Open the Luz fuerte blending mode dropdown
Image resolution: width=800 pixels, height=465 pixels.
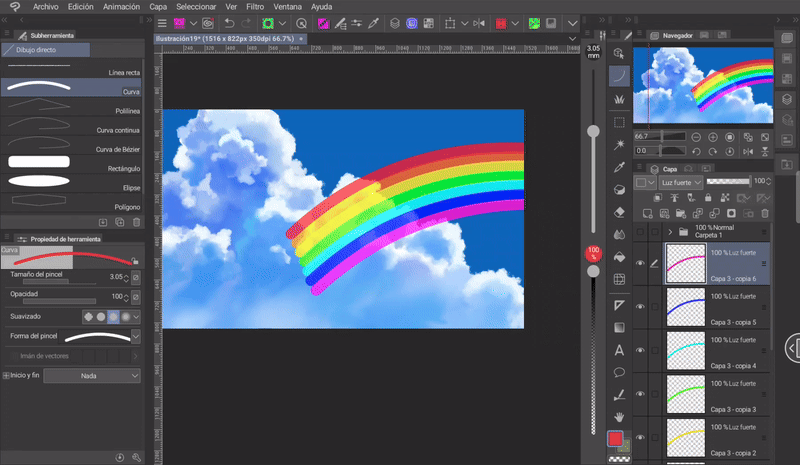pyautogui.click(x=680, y=183)
